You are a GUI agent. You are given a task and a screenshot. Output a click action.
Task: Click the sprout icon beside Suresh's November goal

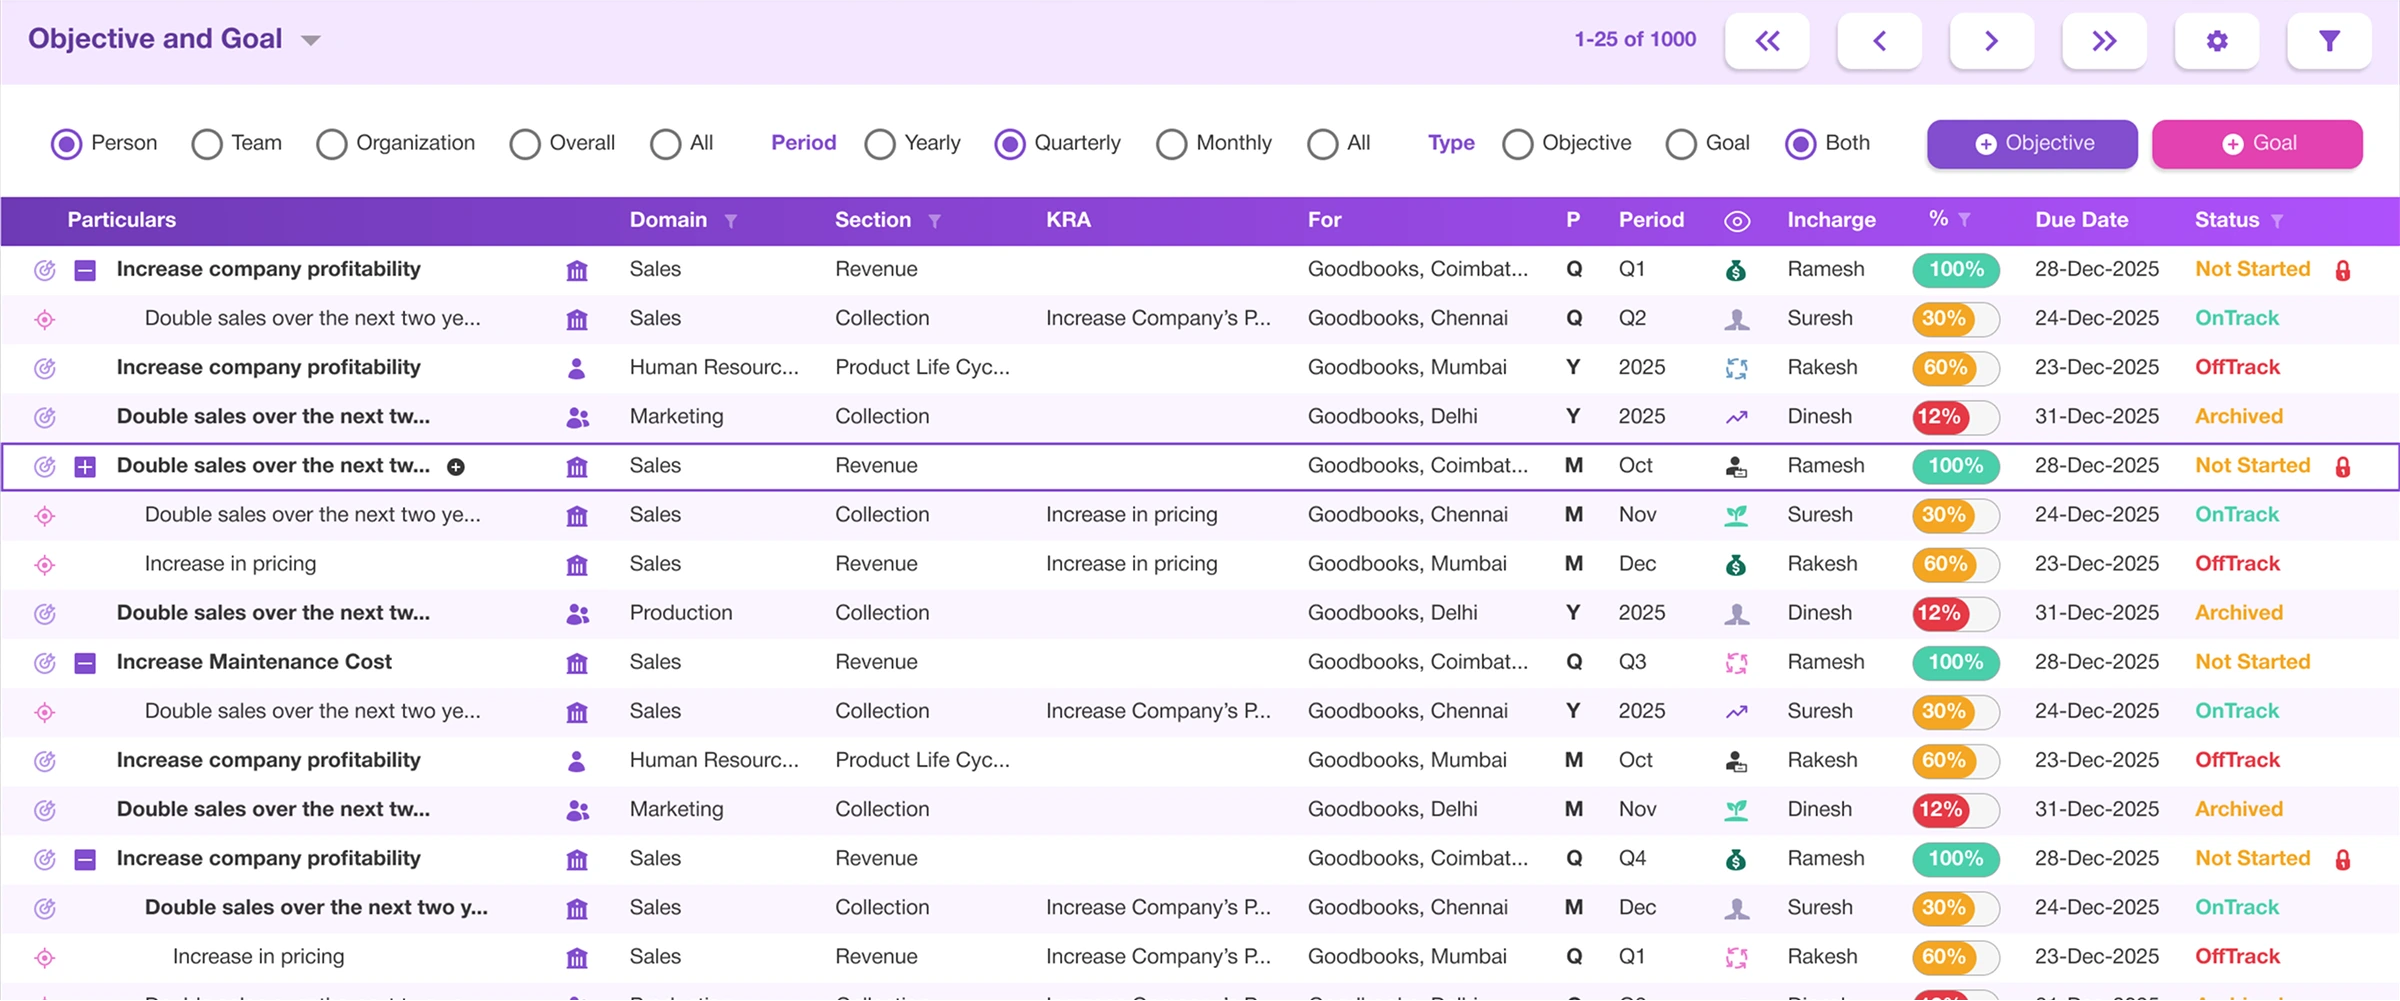(x=1737, y=515)
